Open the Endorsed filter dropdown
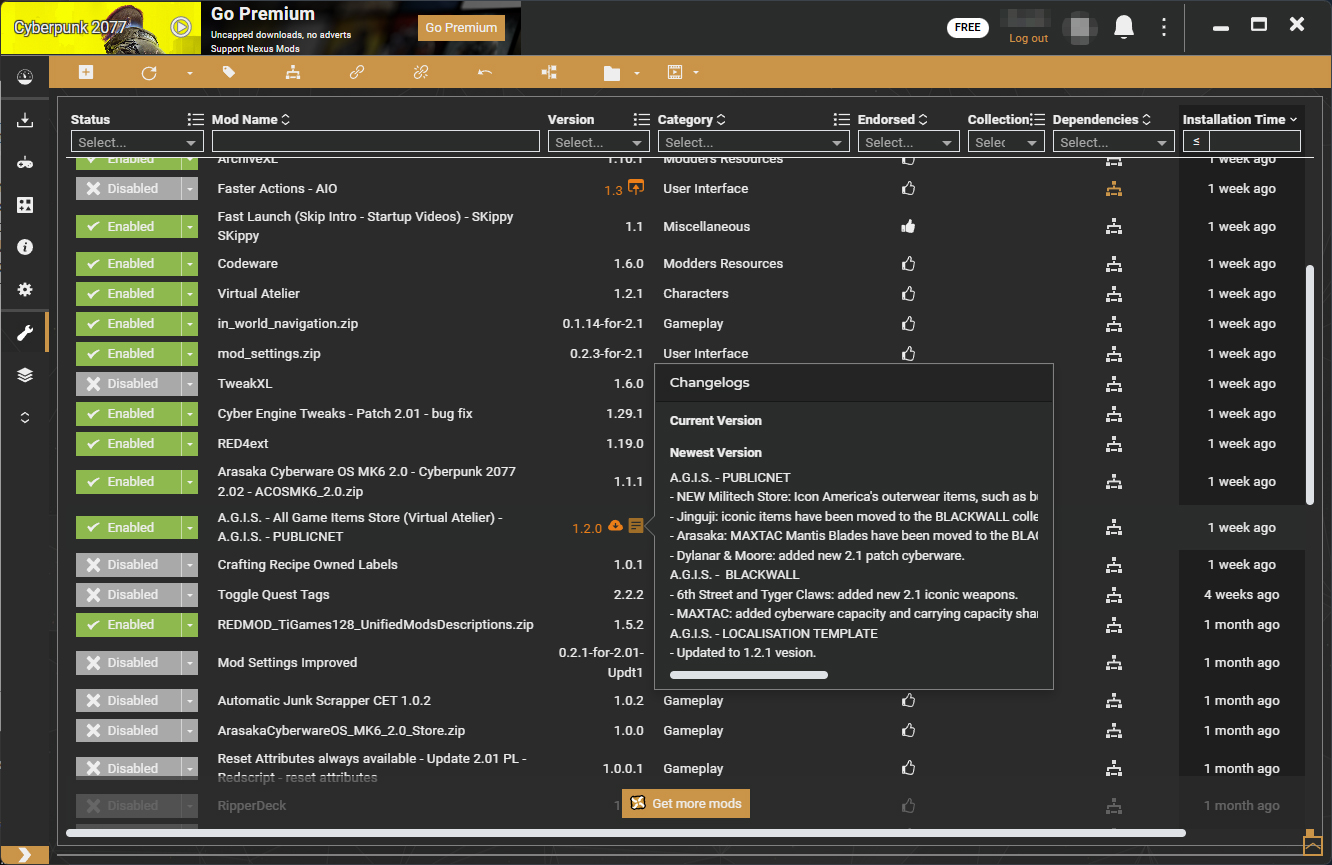 909,142
